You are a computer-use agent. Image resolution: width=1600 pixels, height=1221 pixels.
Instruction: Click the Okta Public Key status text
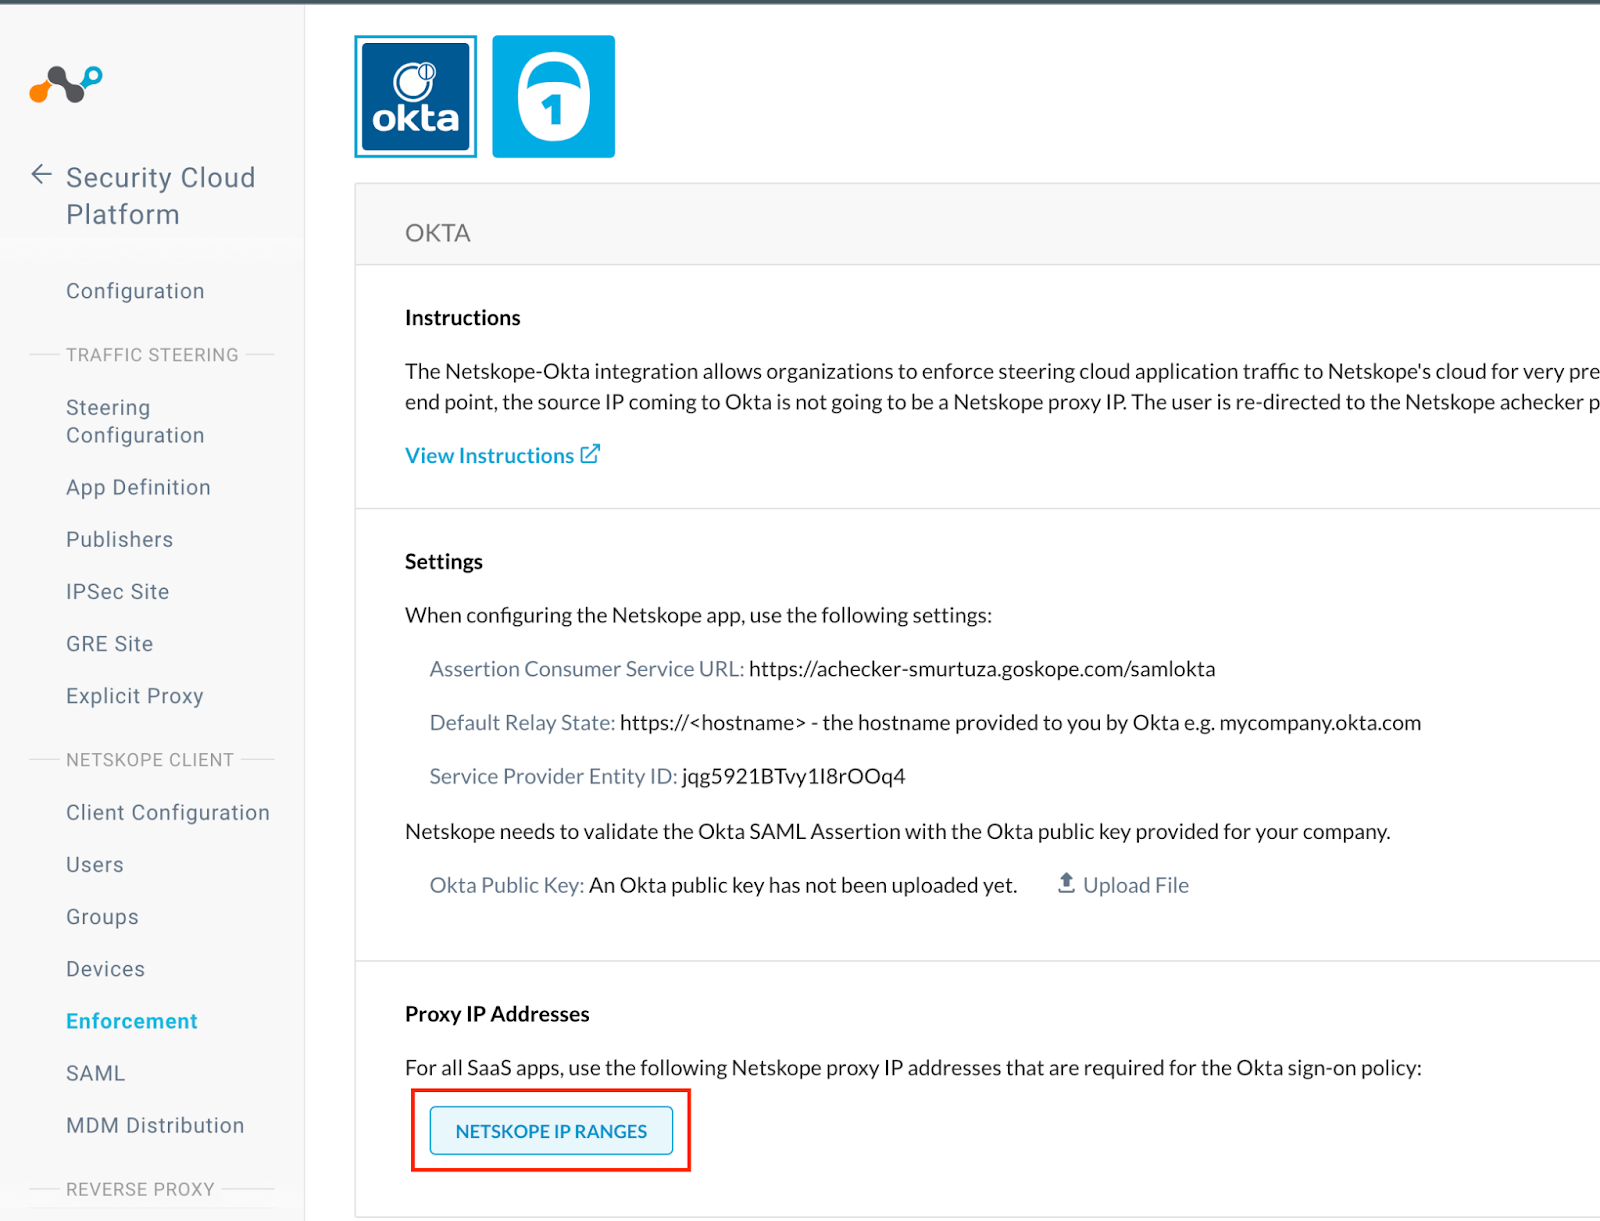[x=803, y=885]
